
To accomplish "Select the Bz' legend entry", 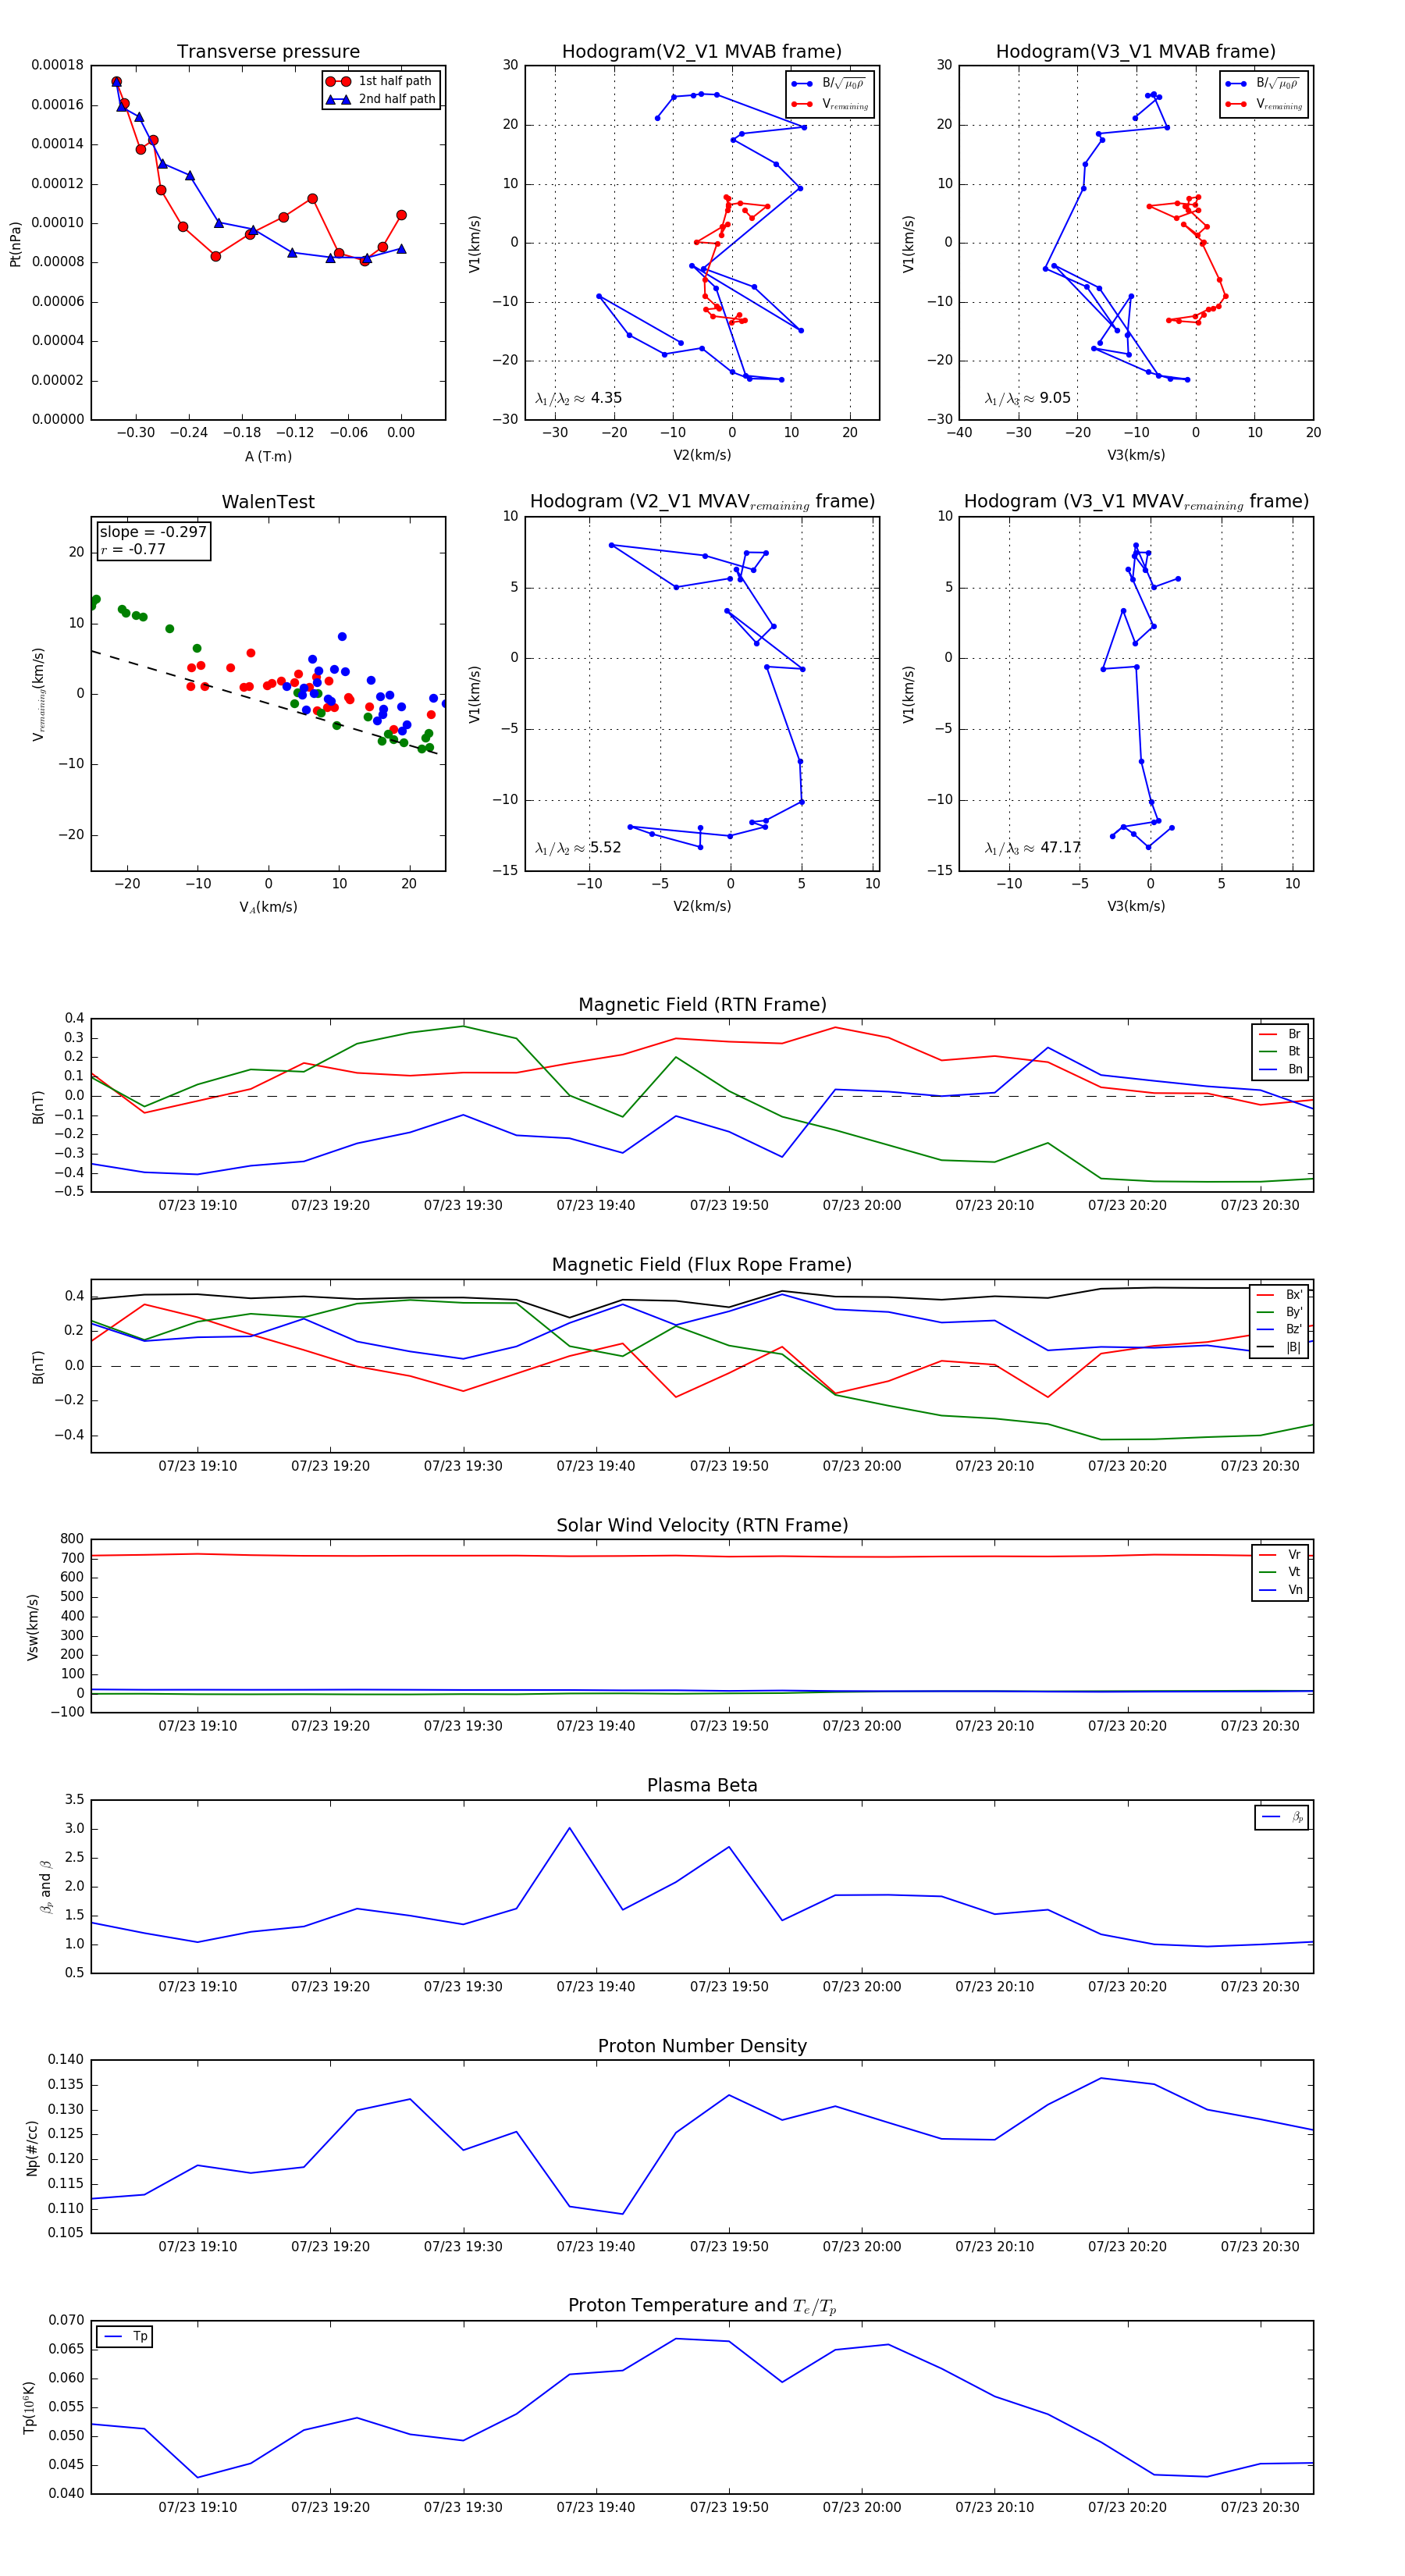I will (1280, 1329).
